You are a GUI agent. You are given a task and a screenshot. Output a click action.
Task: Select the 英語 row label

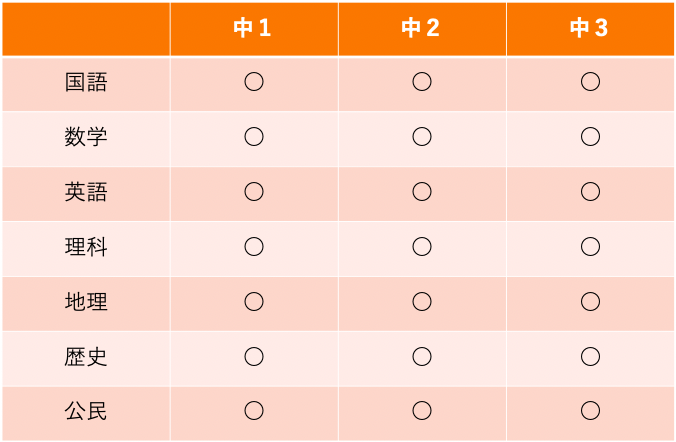pos(86,192)
